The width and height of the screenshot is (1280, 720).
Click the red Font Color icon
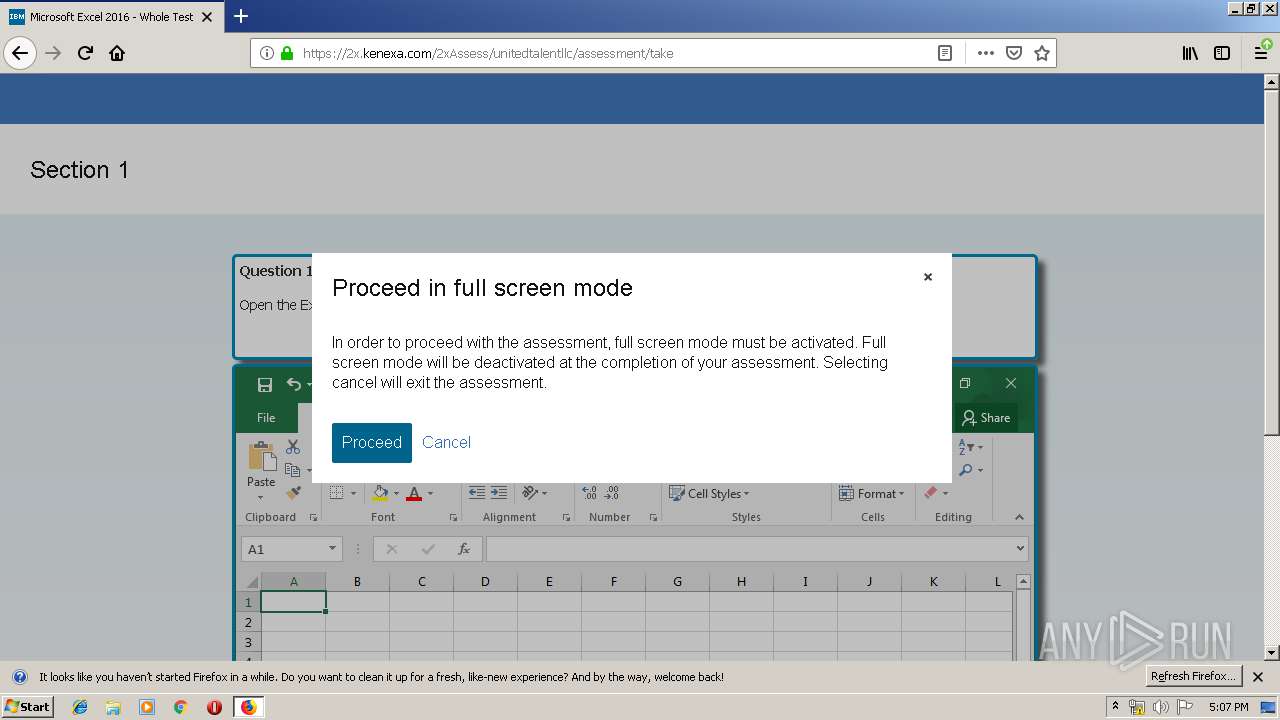click(414, 493)
